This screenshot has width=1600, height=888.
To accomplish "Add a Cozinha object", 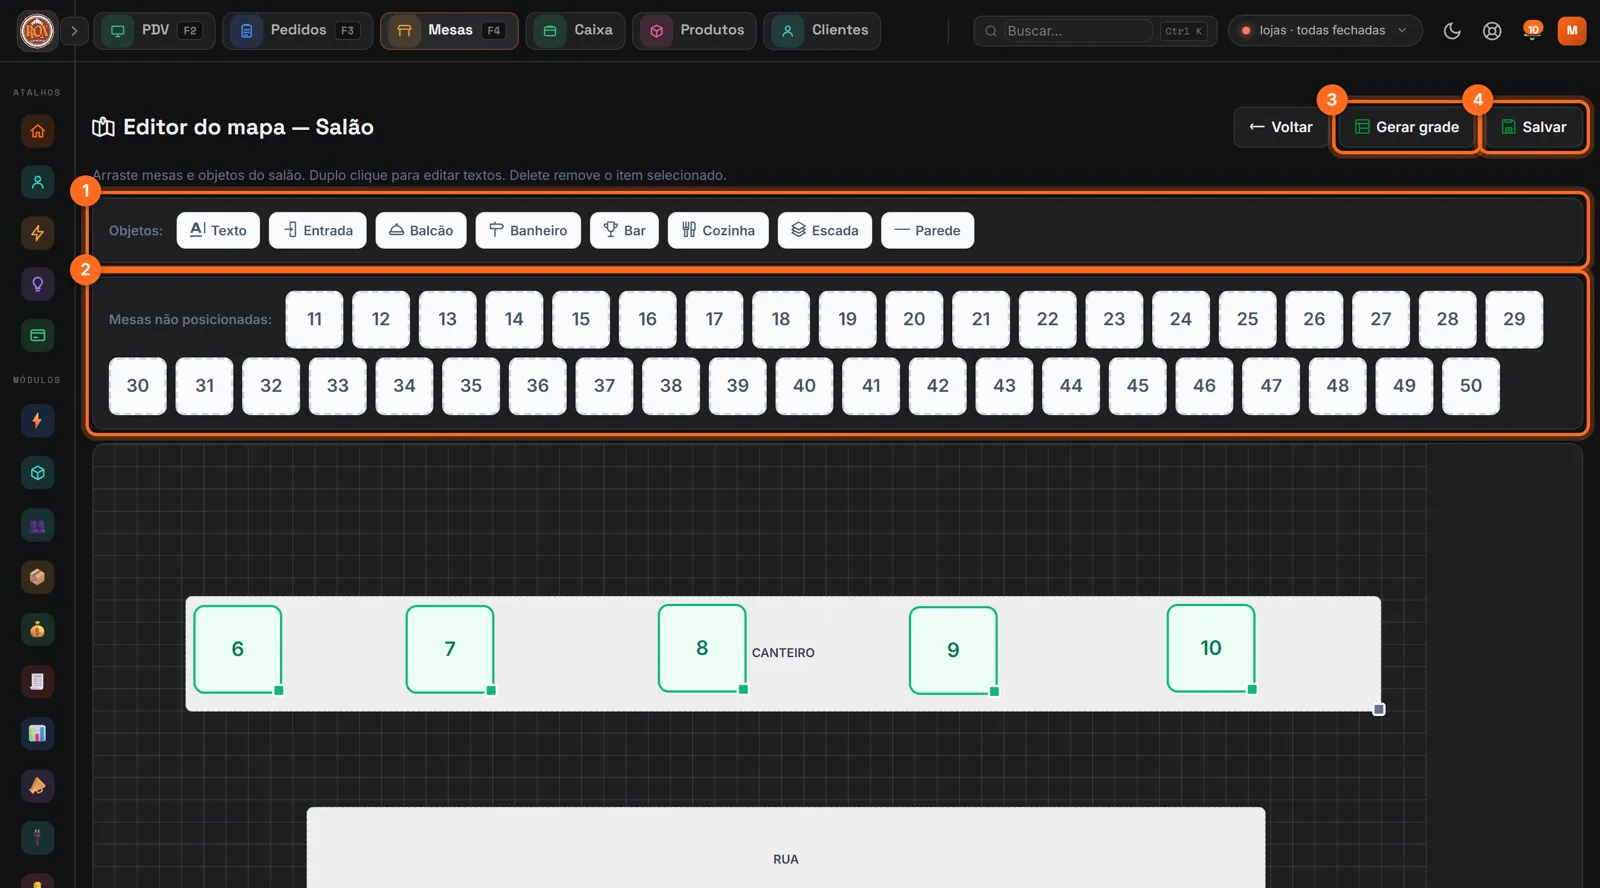I will (x=718, y=230).
